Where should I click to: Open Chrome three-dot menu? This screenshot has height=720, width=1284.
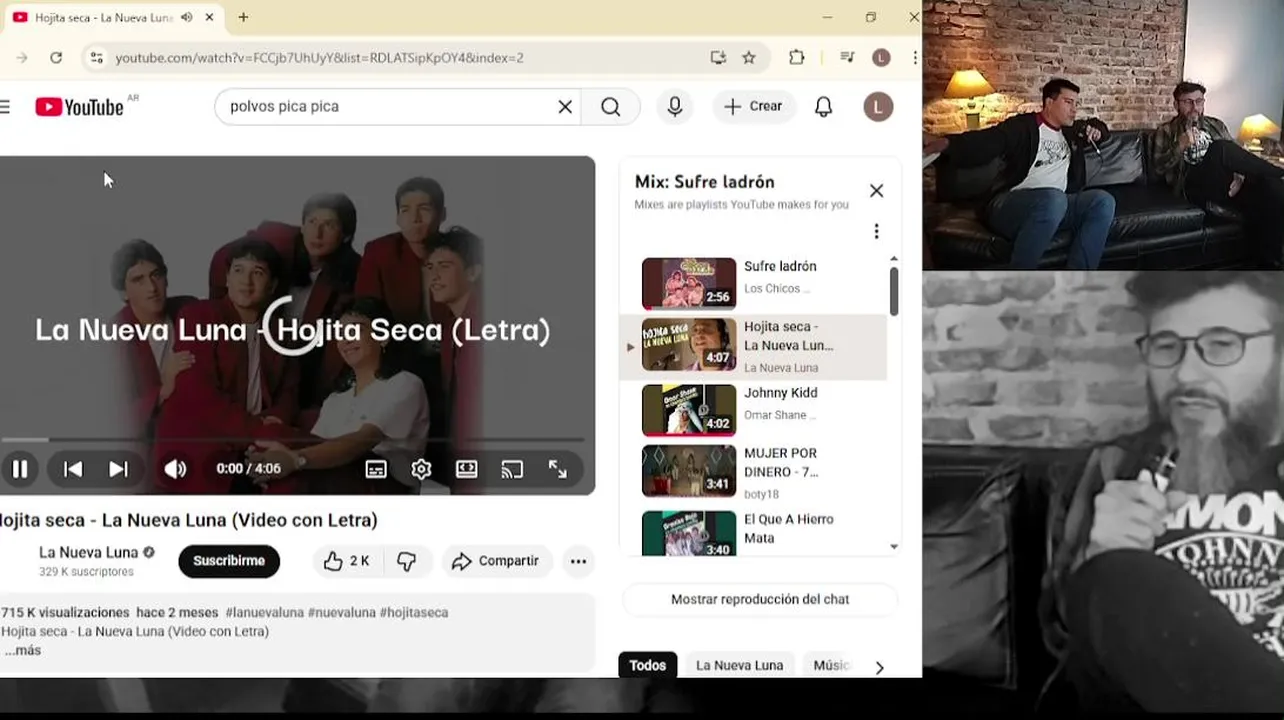coord(915,58)
